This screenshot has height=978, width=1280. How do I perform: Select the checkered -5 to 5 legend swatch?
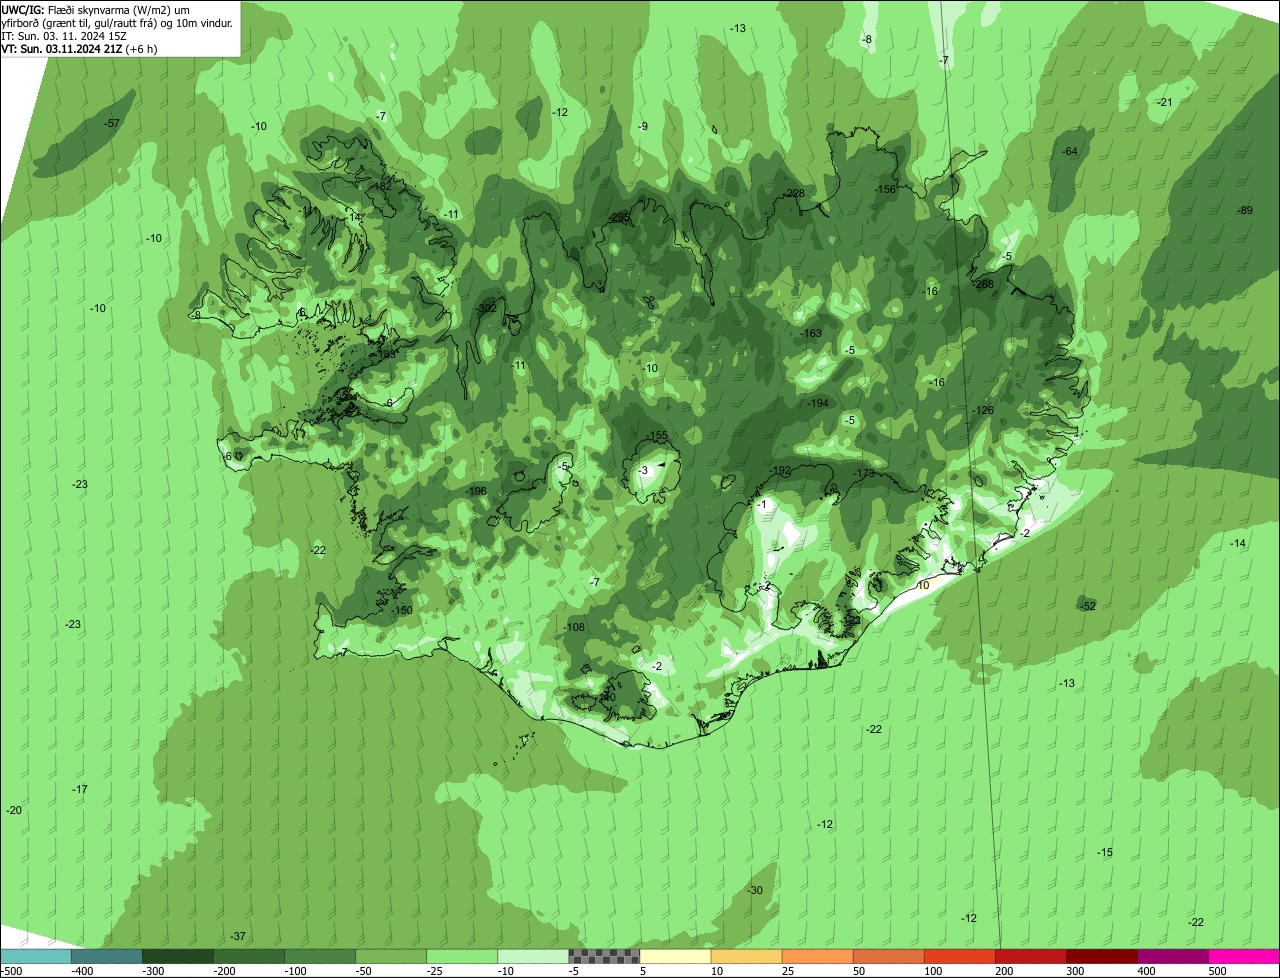pos(604,956)
